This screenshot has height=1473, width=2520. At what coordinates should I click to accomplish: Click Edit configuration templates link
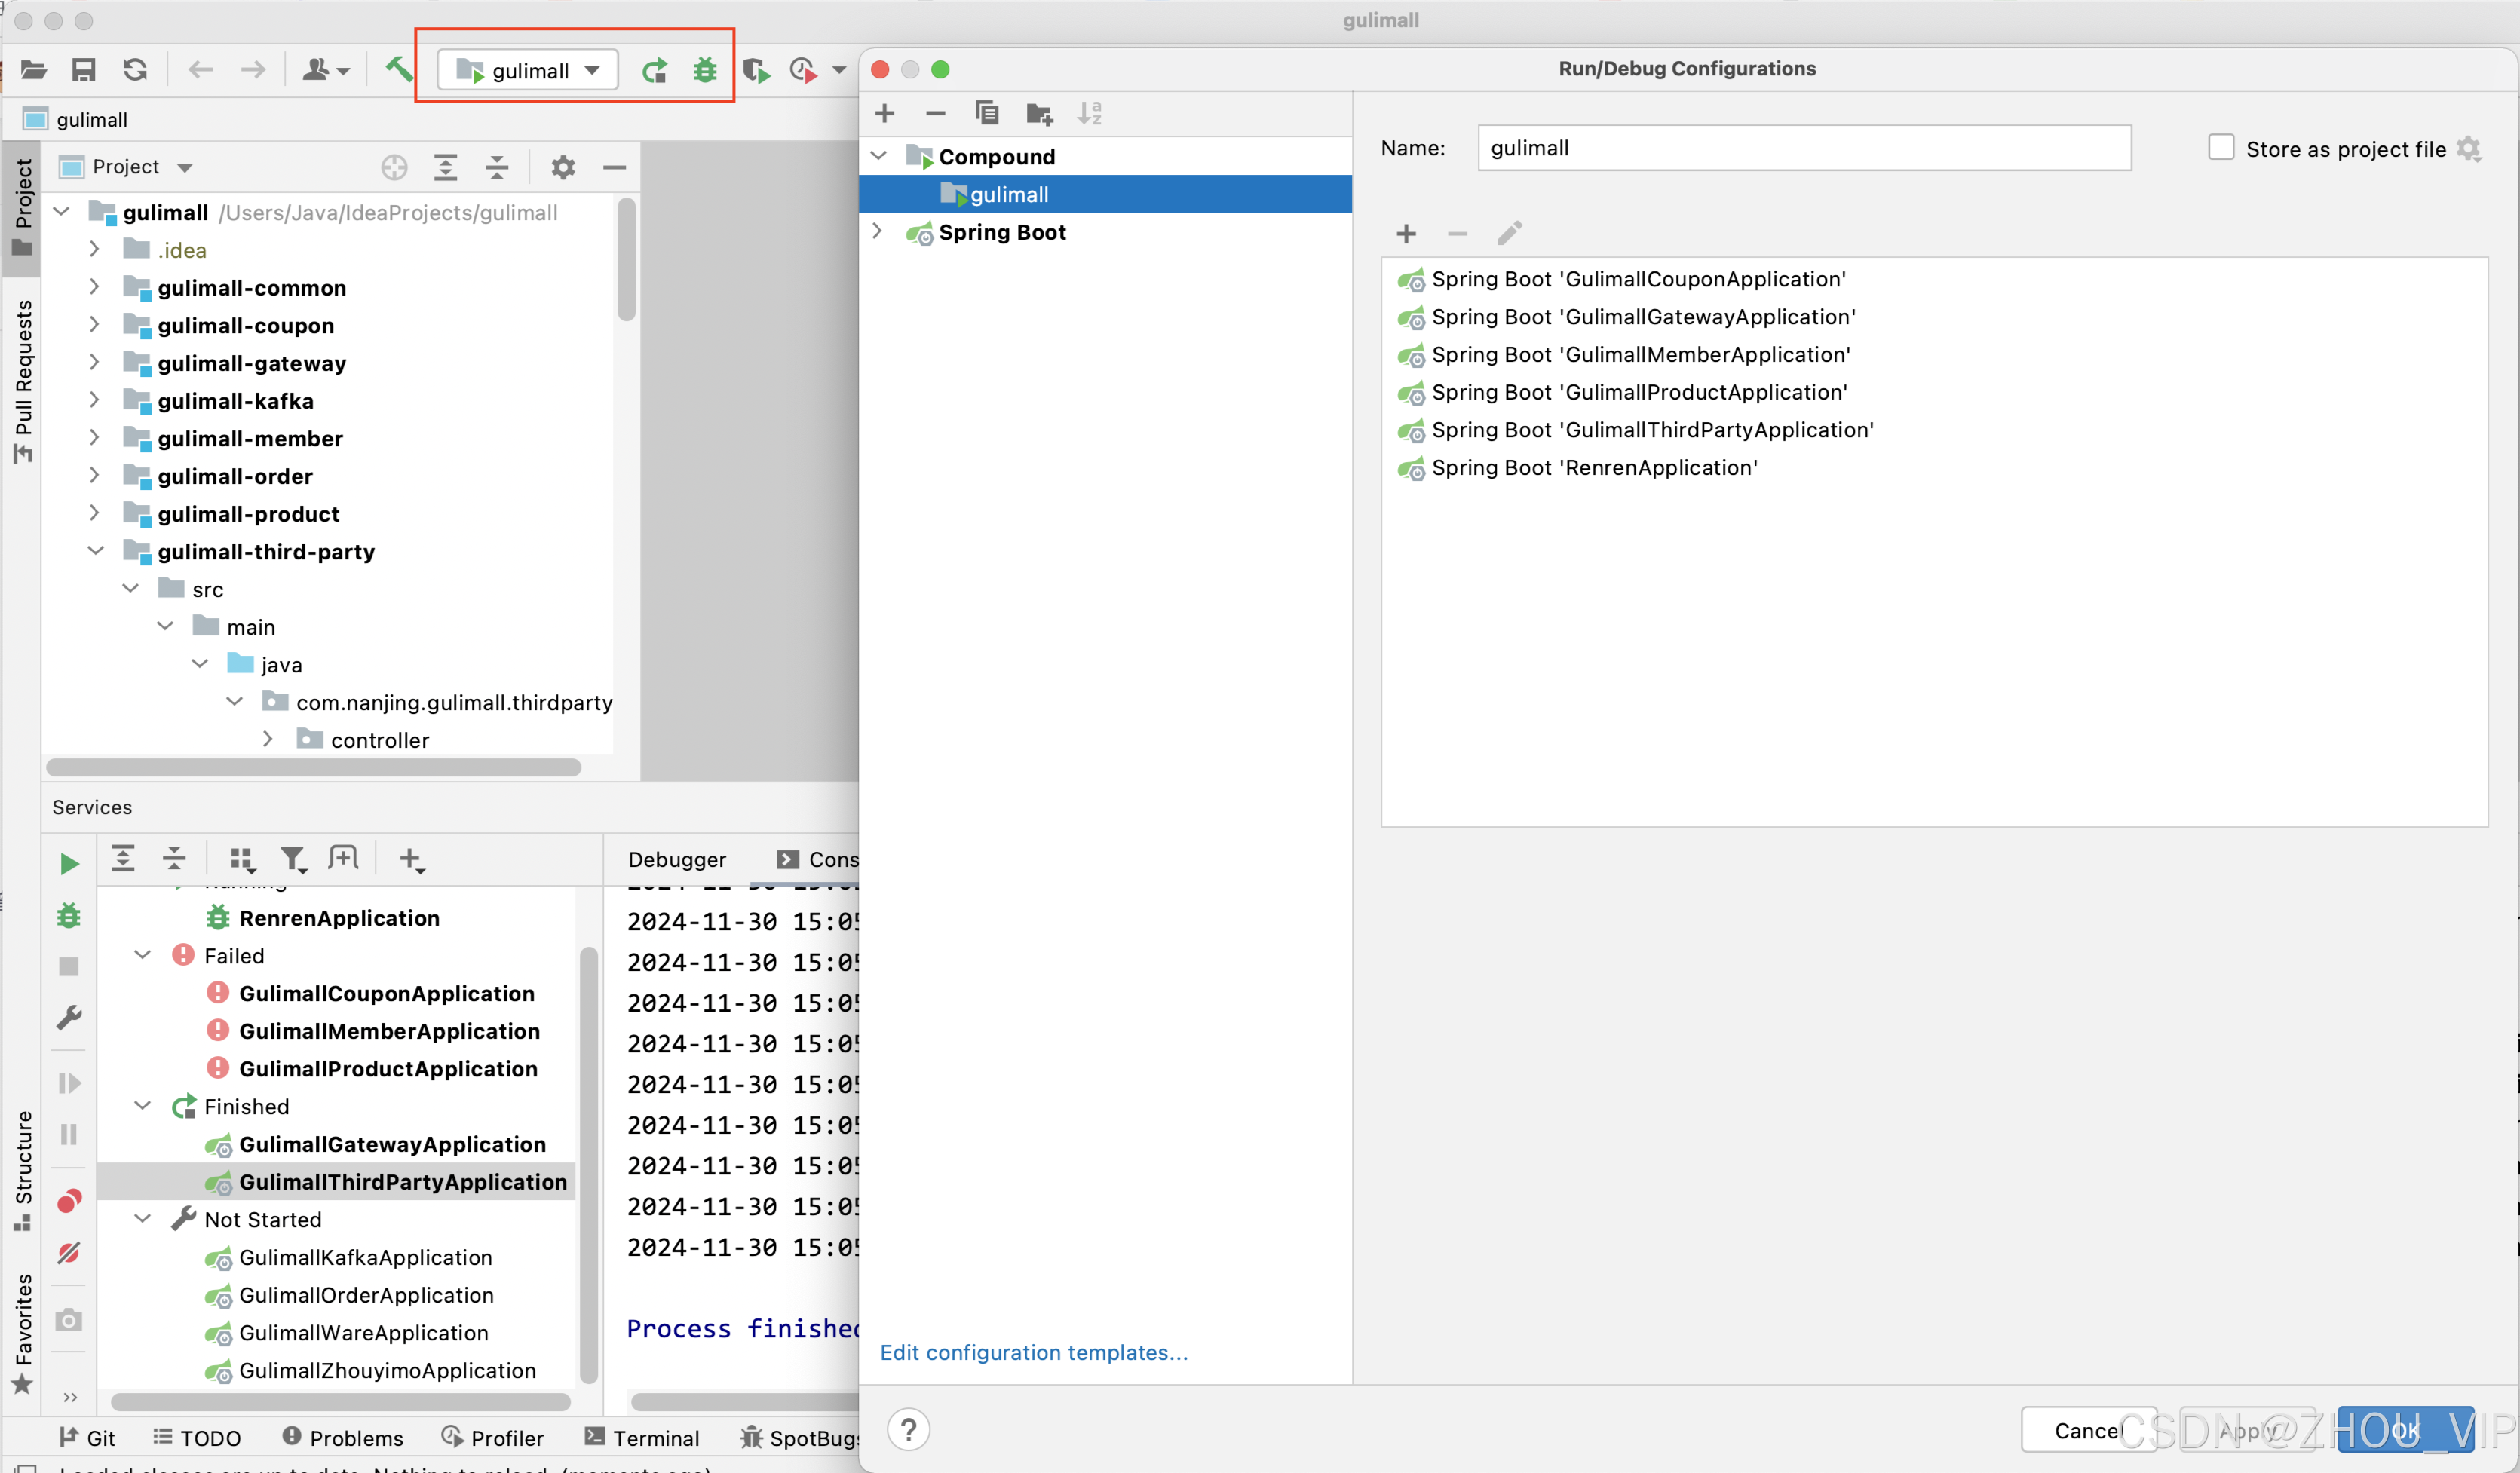click(x=1033, y=1352)
